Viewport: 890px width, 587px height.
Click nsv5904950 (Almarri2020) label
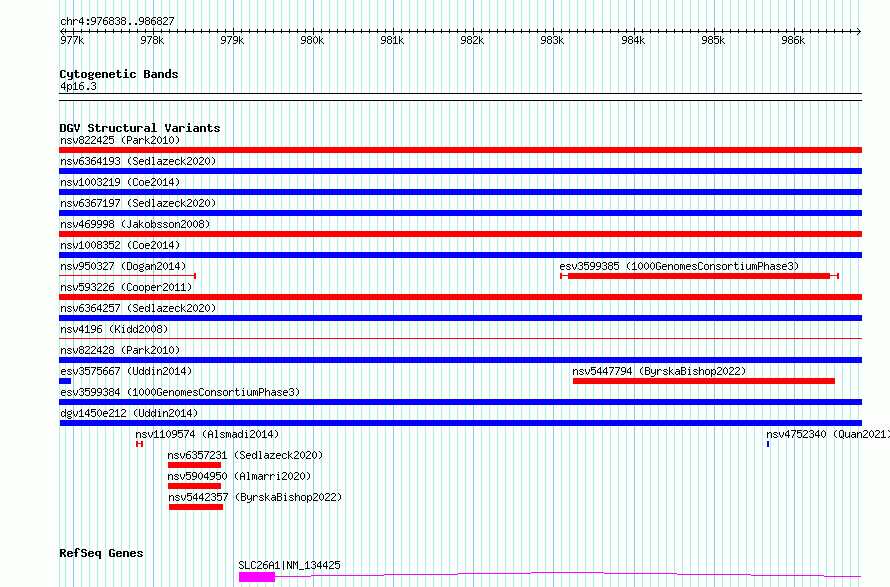(239, 476)
